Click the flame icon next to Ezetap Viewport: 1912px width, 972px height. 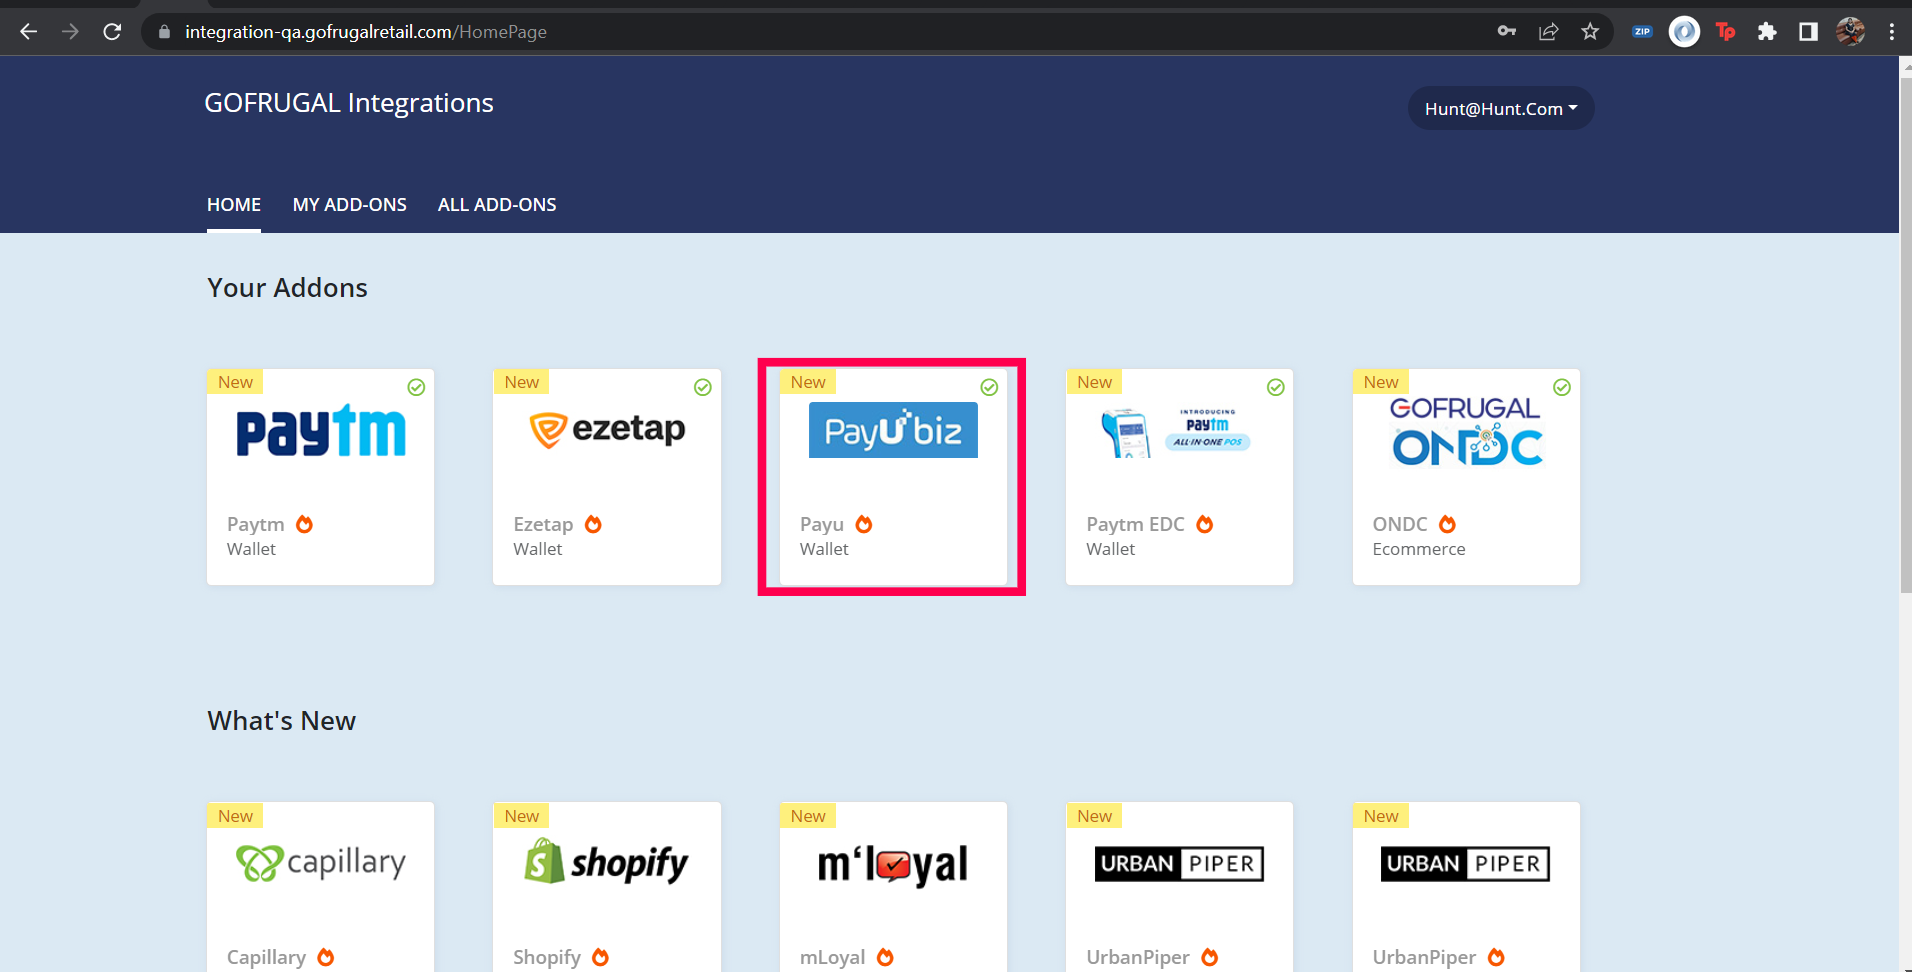[593, 524]
